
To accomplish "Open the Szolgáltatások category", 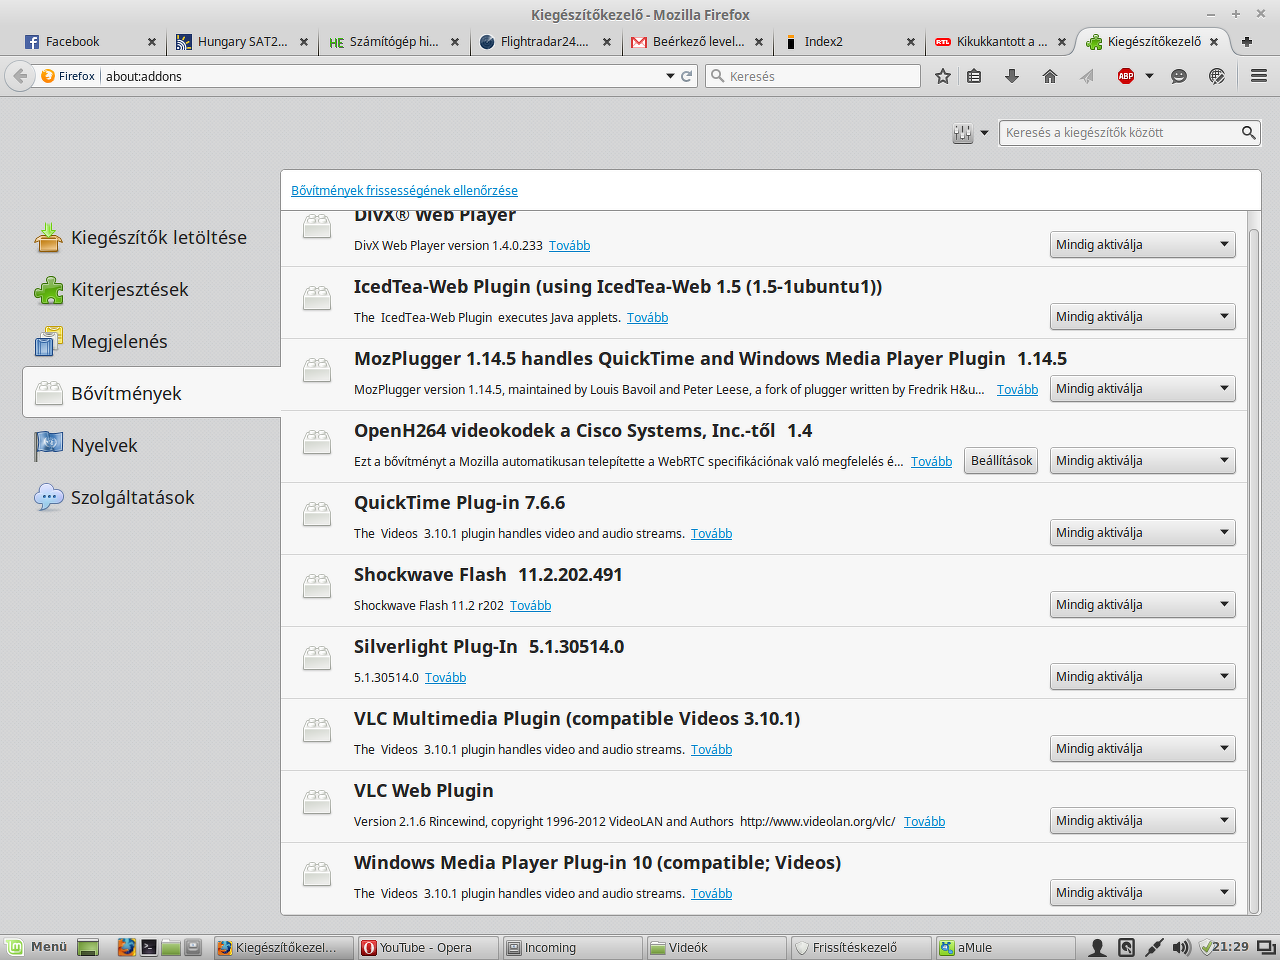I will [151, 498].
